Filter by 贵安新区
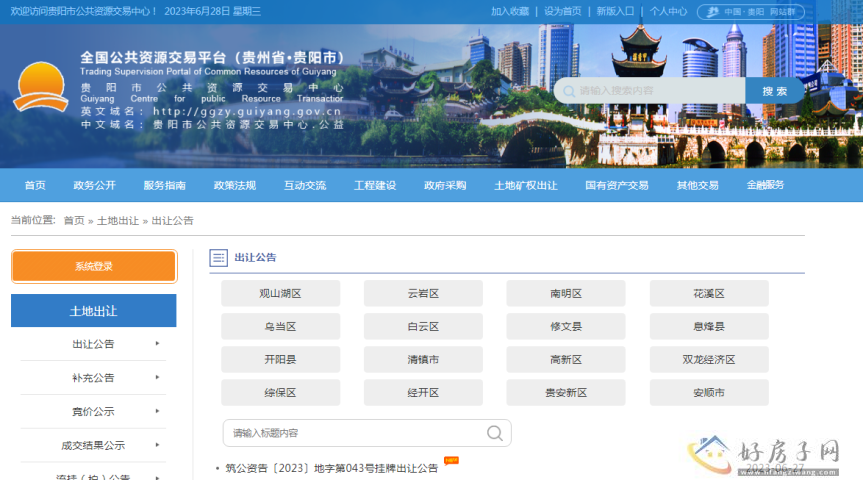The width and height of the screenshot is (863, 480). tap(566, 392)
